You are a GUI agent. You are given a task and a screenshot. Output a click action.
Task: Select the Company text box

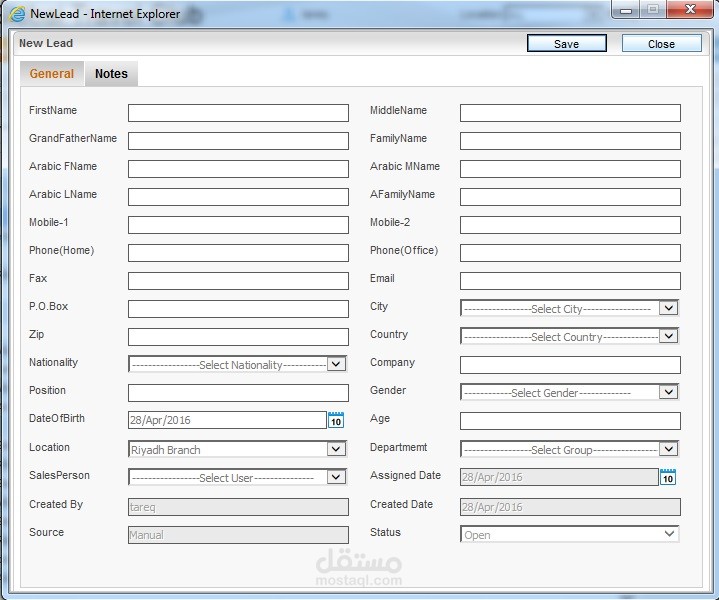point(570,365)
